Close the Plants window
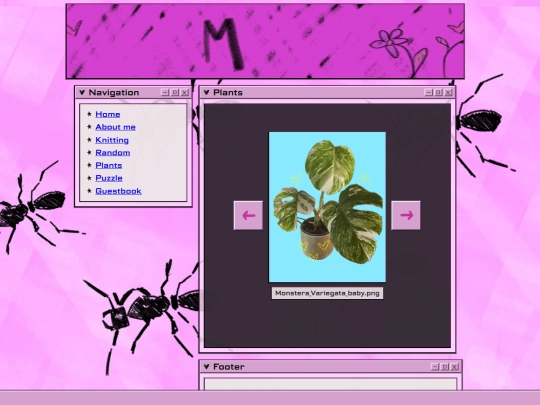The height and width of the screenshot is (405, 540). click(x=448, y=92)
